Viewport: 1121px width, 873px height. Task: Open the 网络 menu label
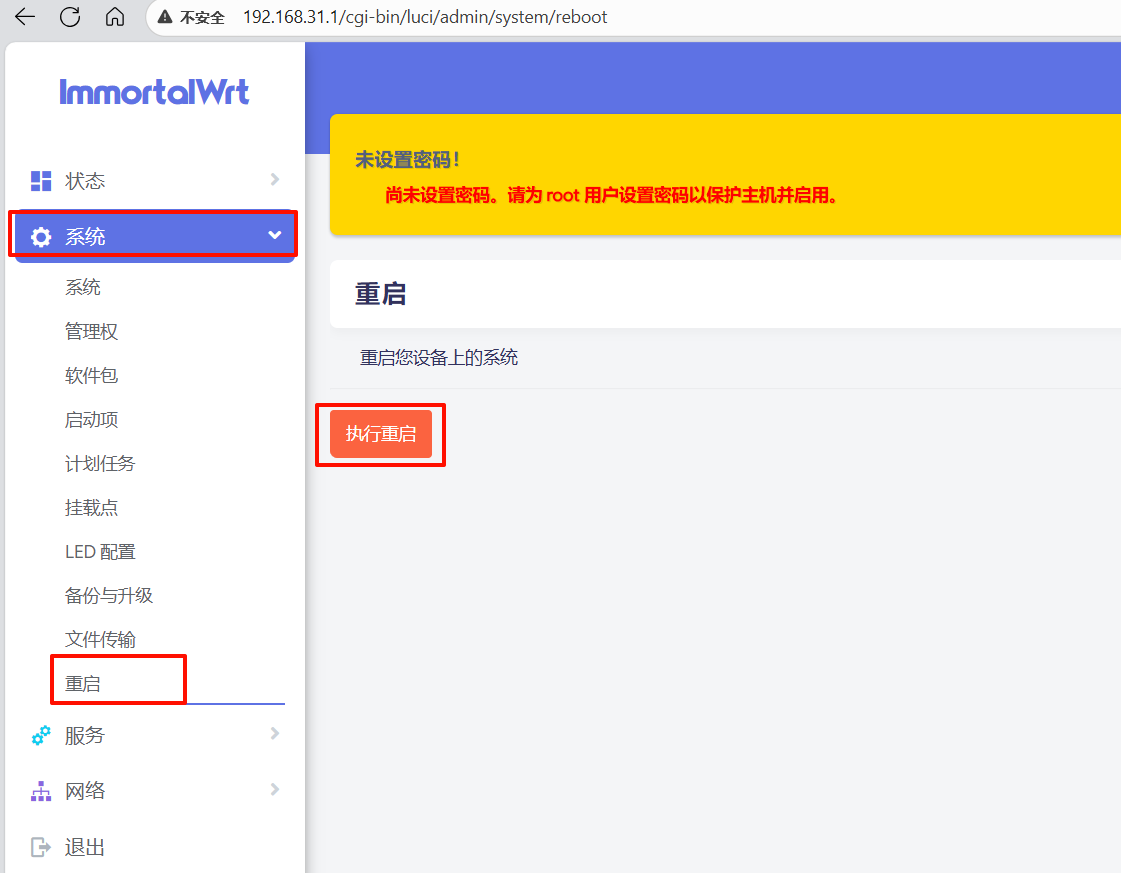pyautogui.click(x=85, y=791)
